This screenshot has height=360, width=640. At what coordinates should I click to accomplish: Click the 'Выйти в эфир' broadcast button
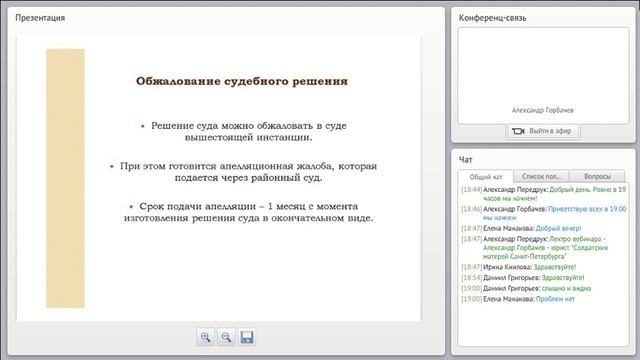tap(543, 131)
